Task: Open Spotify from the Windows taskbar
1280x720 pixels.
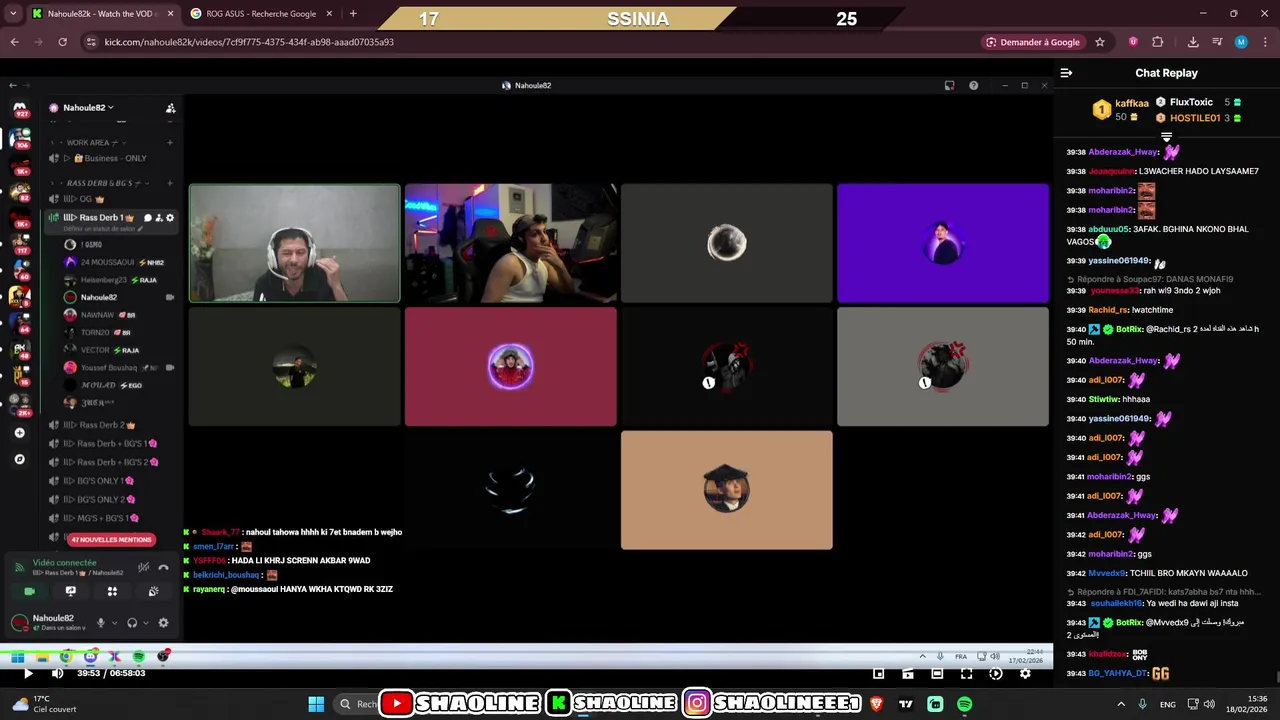Action: pyautogui.click(x=964, y=704)
